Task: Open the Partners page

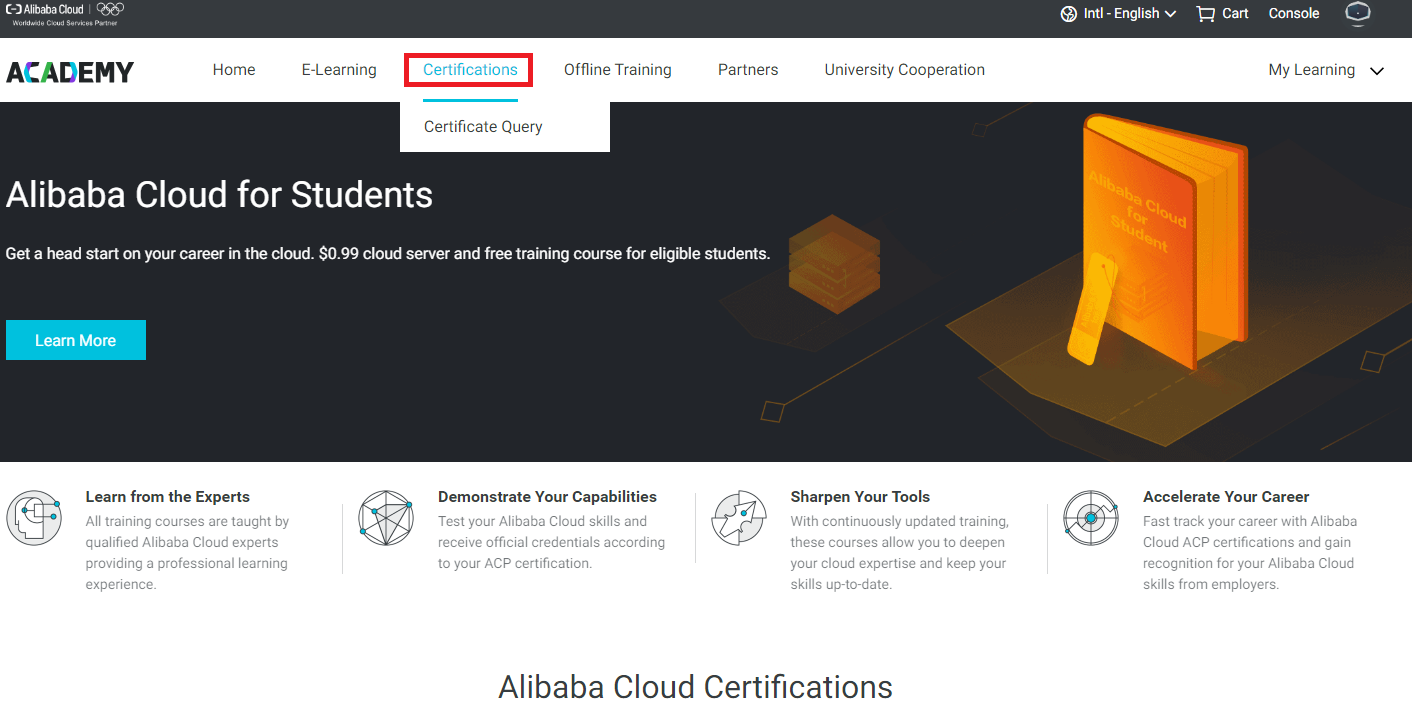Action: (x=748, y=69)
